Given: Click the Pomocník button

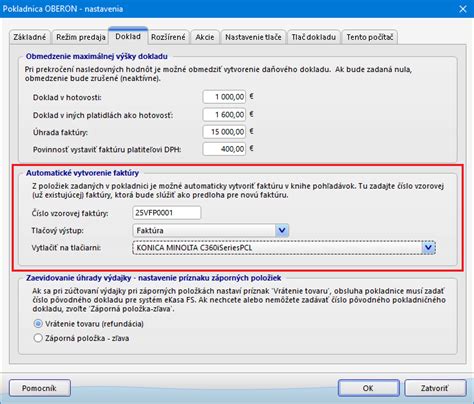Looking at the screenshot, I should (x=40, y=388).
